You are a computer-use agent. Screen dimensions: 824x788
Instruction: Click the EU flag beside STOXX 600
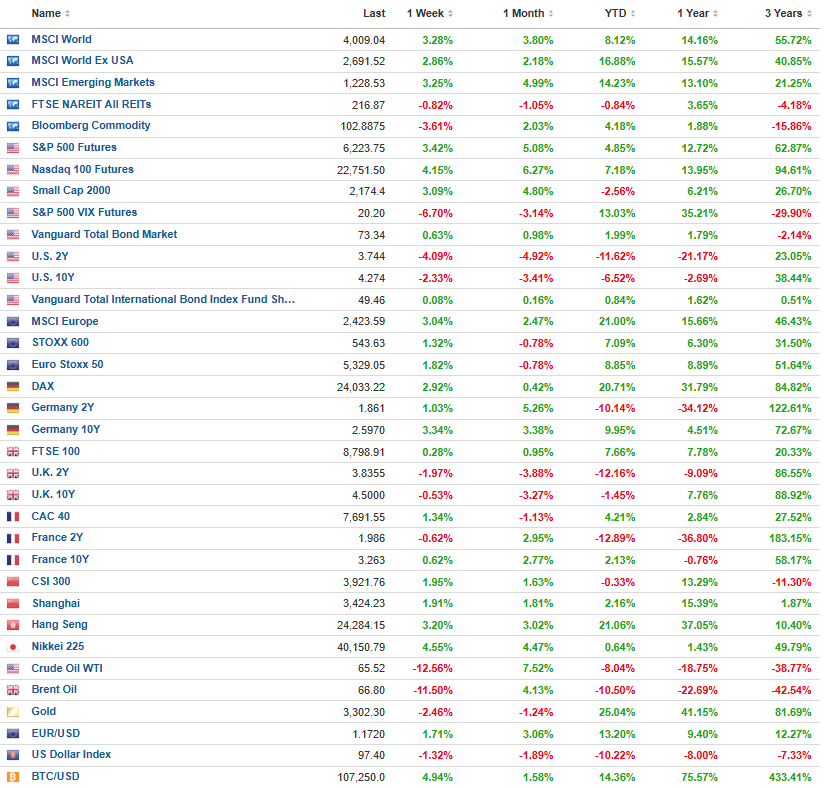pos(13,343)
